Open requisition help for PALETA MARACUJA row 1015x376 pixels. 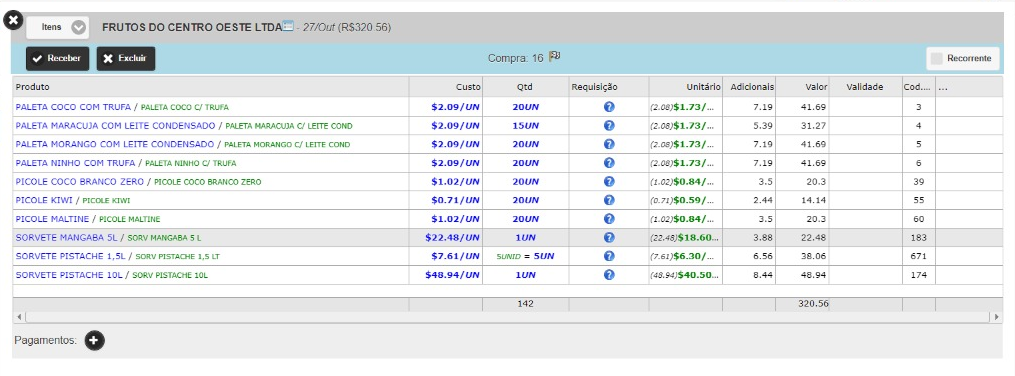click(609, 126)
